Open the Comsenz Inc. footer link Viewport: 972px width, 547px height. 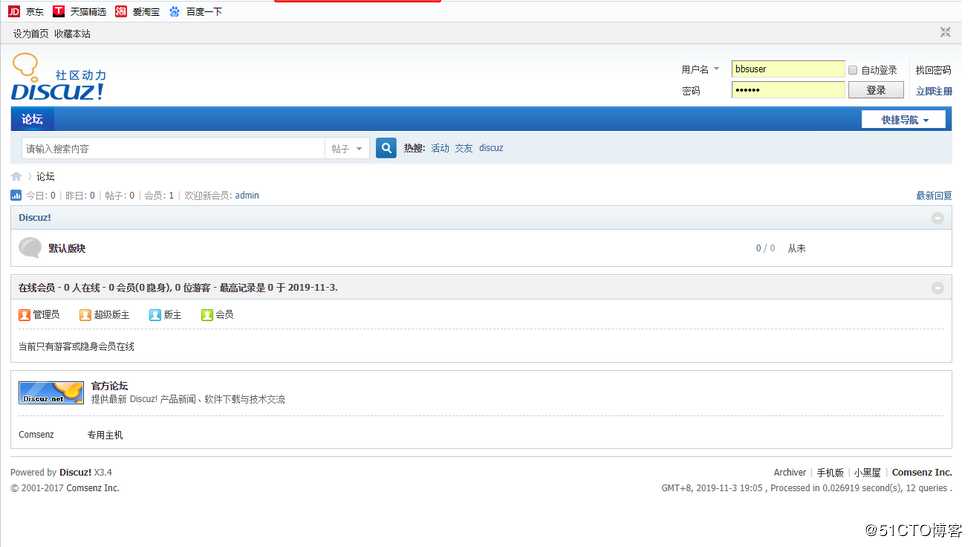coord(922,473)
